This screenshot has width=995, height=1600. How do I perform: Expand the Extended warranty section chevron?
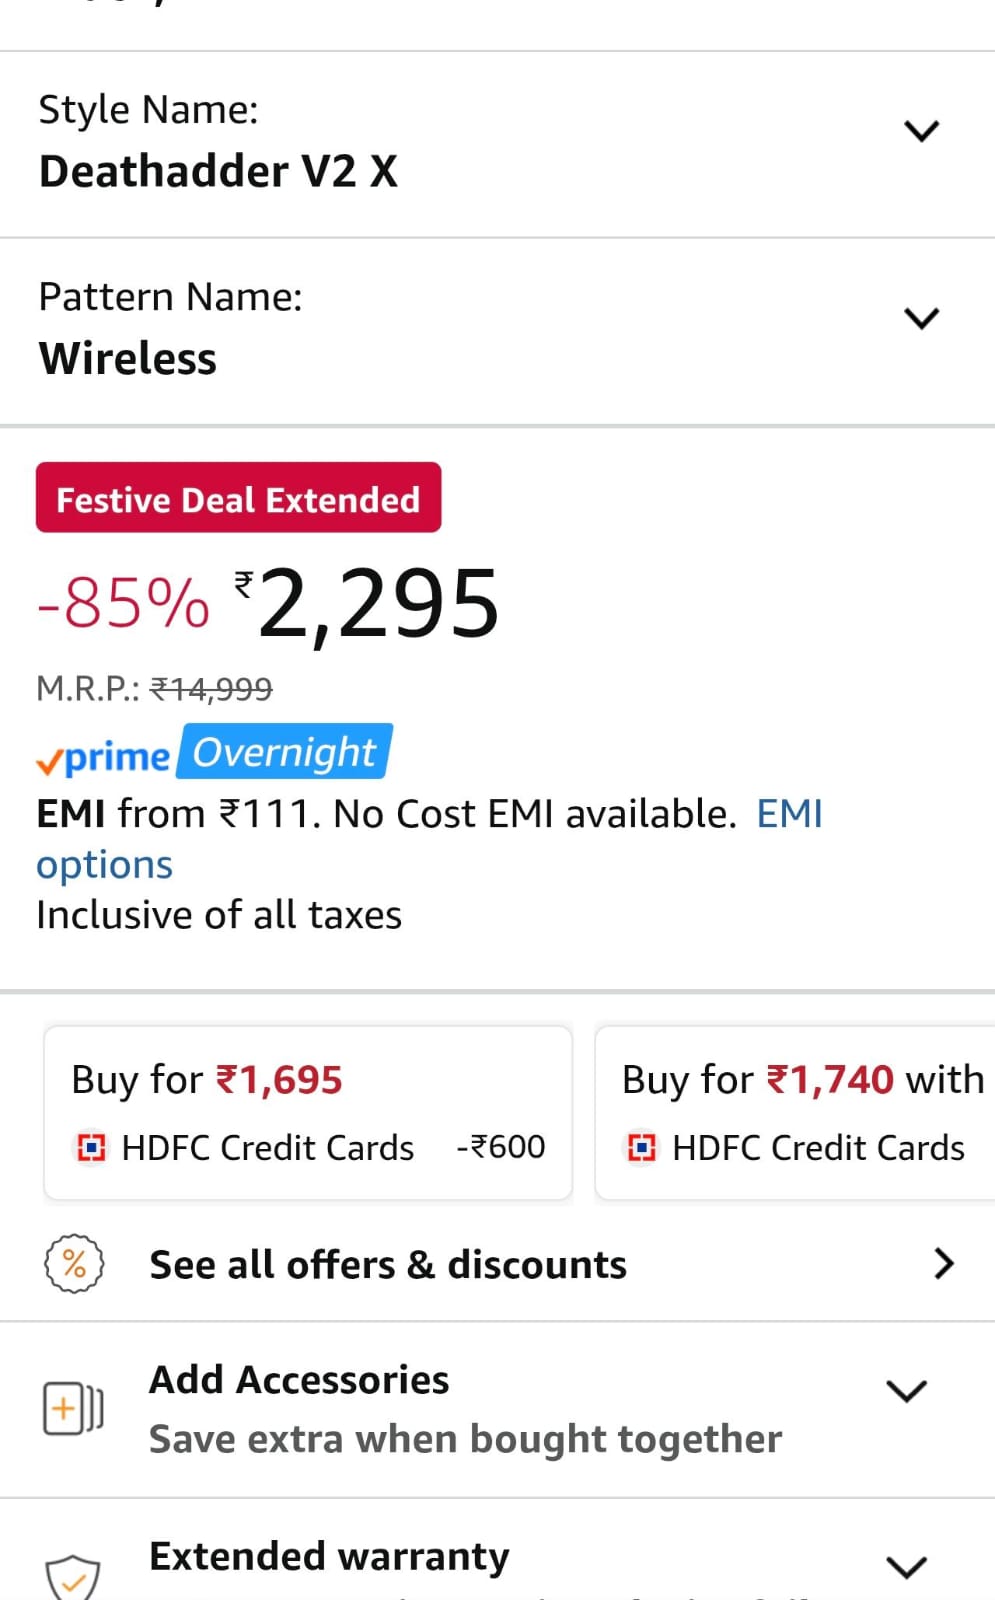pyautogui.click(x=906, y=1567)
